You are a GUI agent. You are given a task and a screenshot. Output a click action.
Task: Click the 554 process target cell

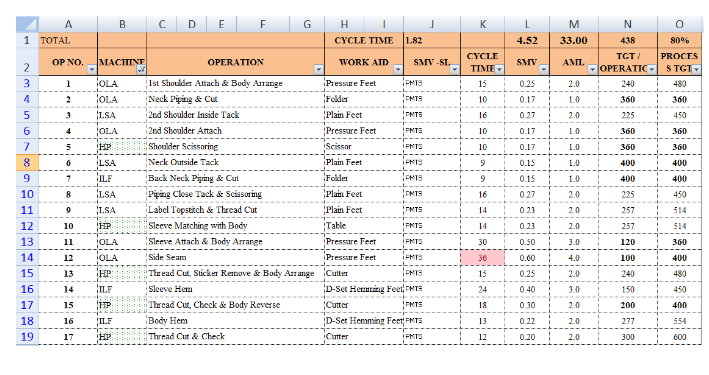680,321
